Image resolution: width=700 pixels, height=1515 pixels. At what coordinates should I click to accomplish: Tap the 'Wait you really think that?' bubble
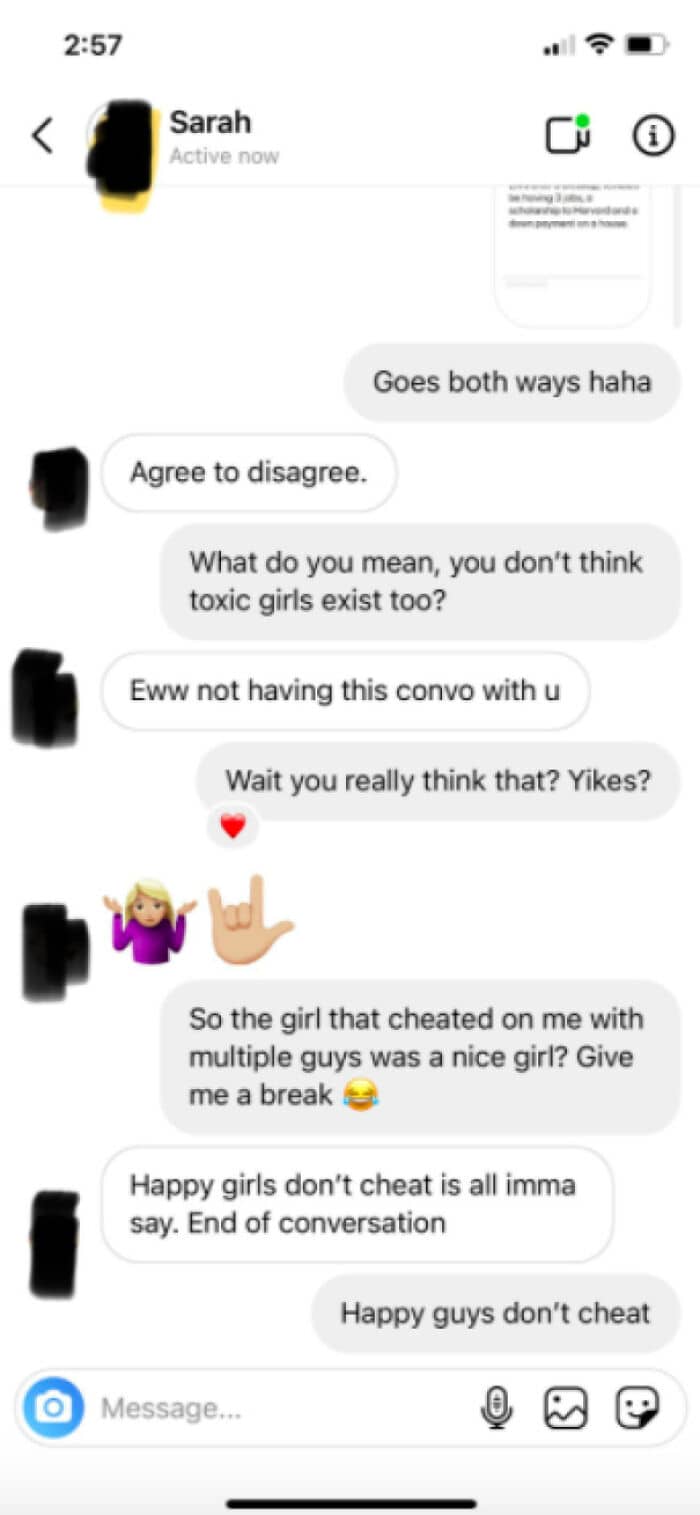(438, 781)
